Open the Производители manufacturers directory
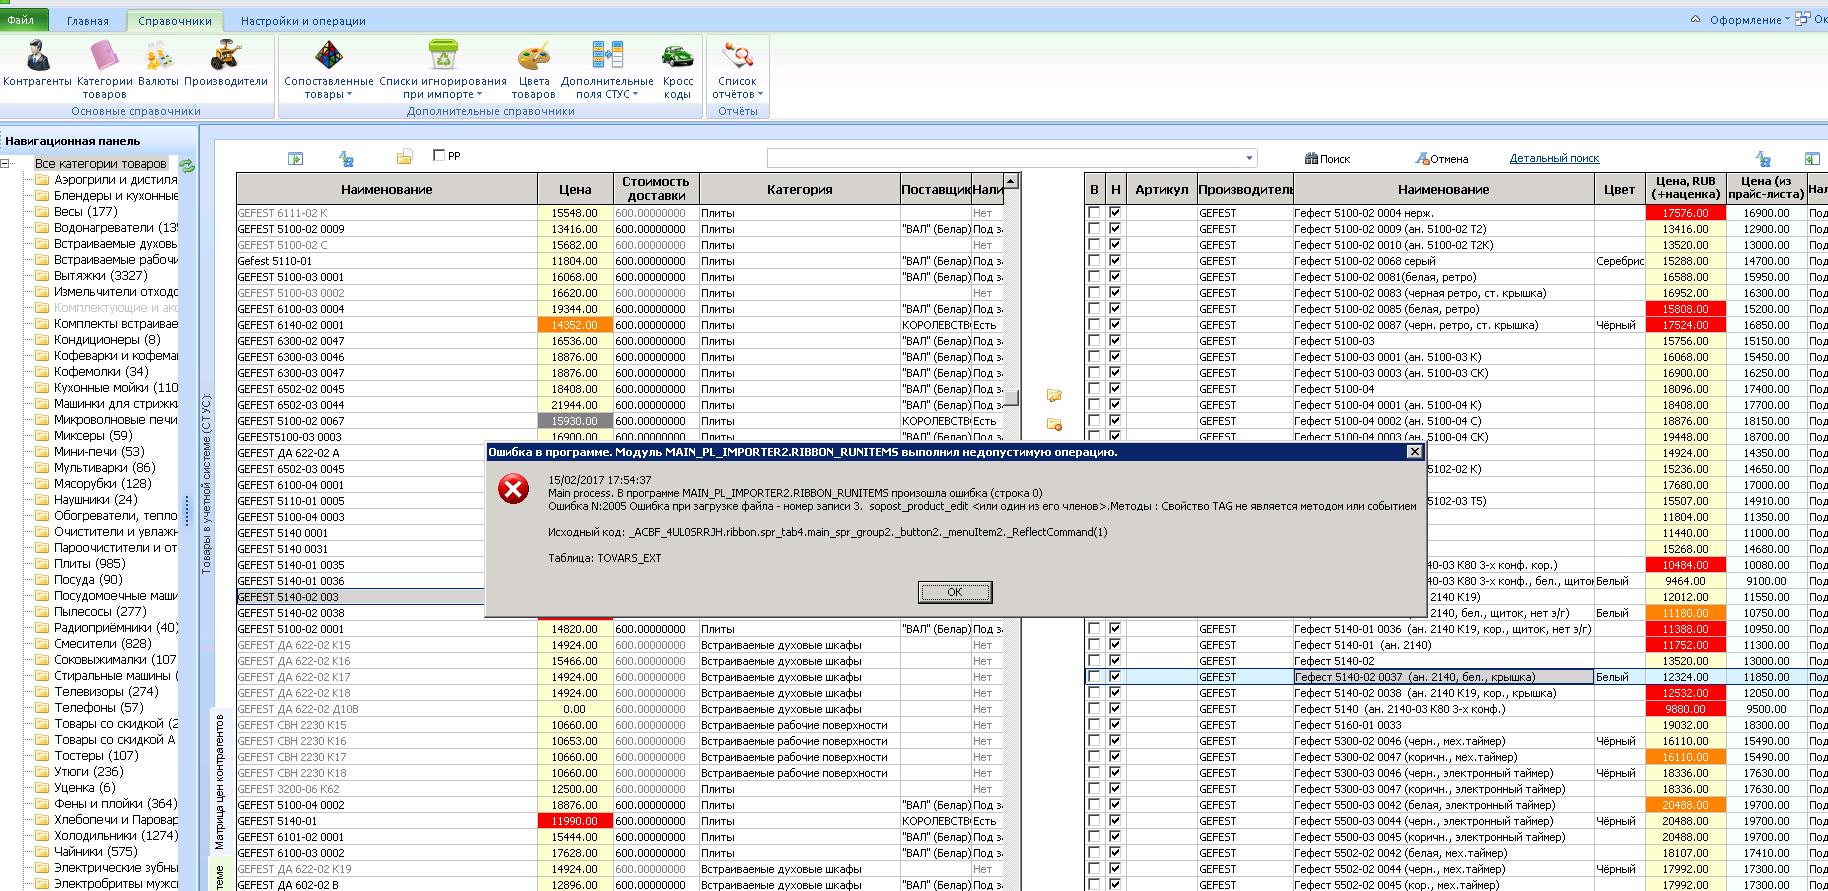This screenshot has width=1828, height=891. pos(226,63)
